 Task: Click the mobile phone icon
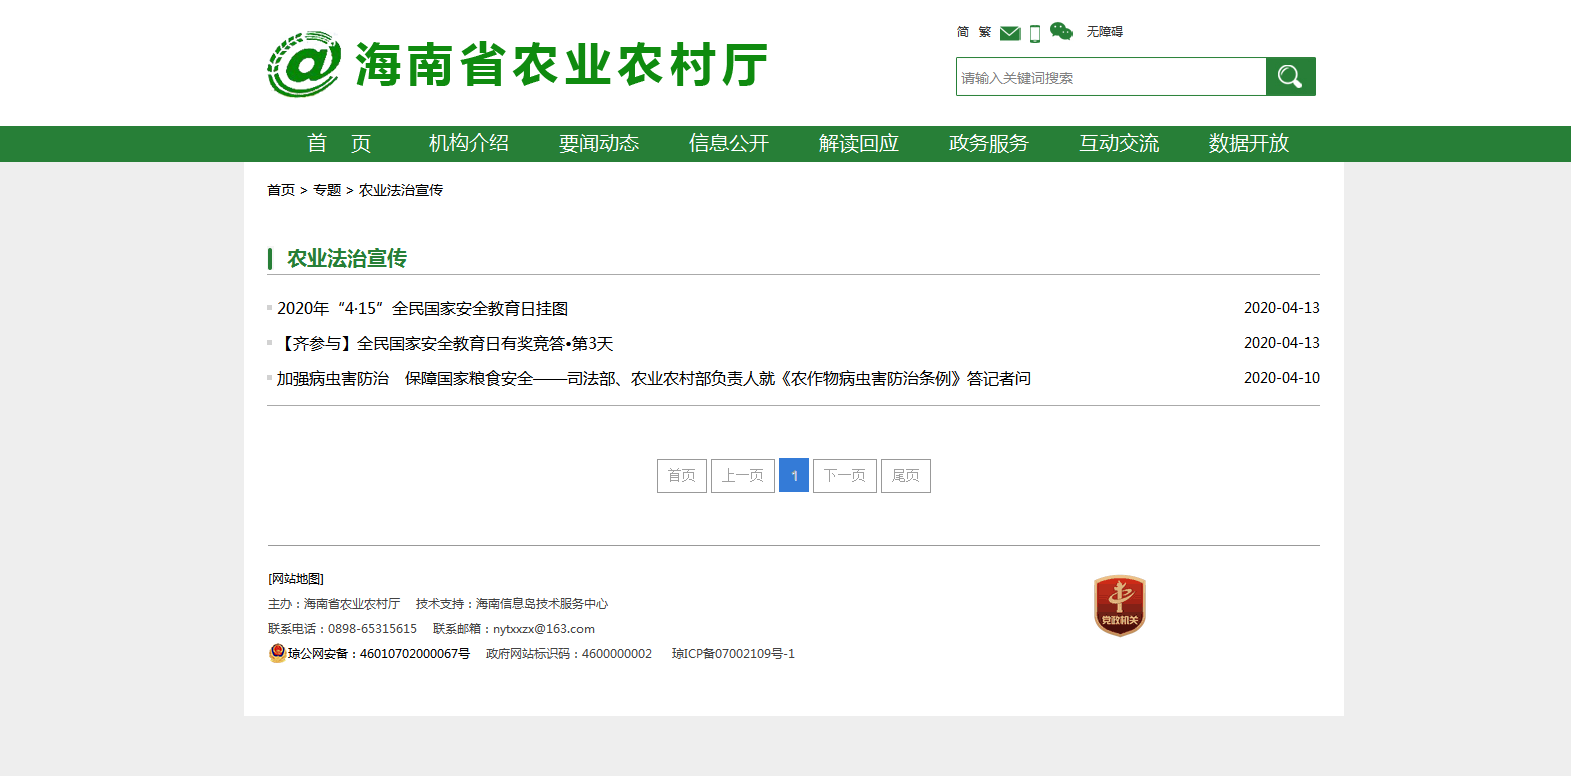tap(1035, 33)
